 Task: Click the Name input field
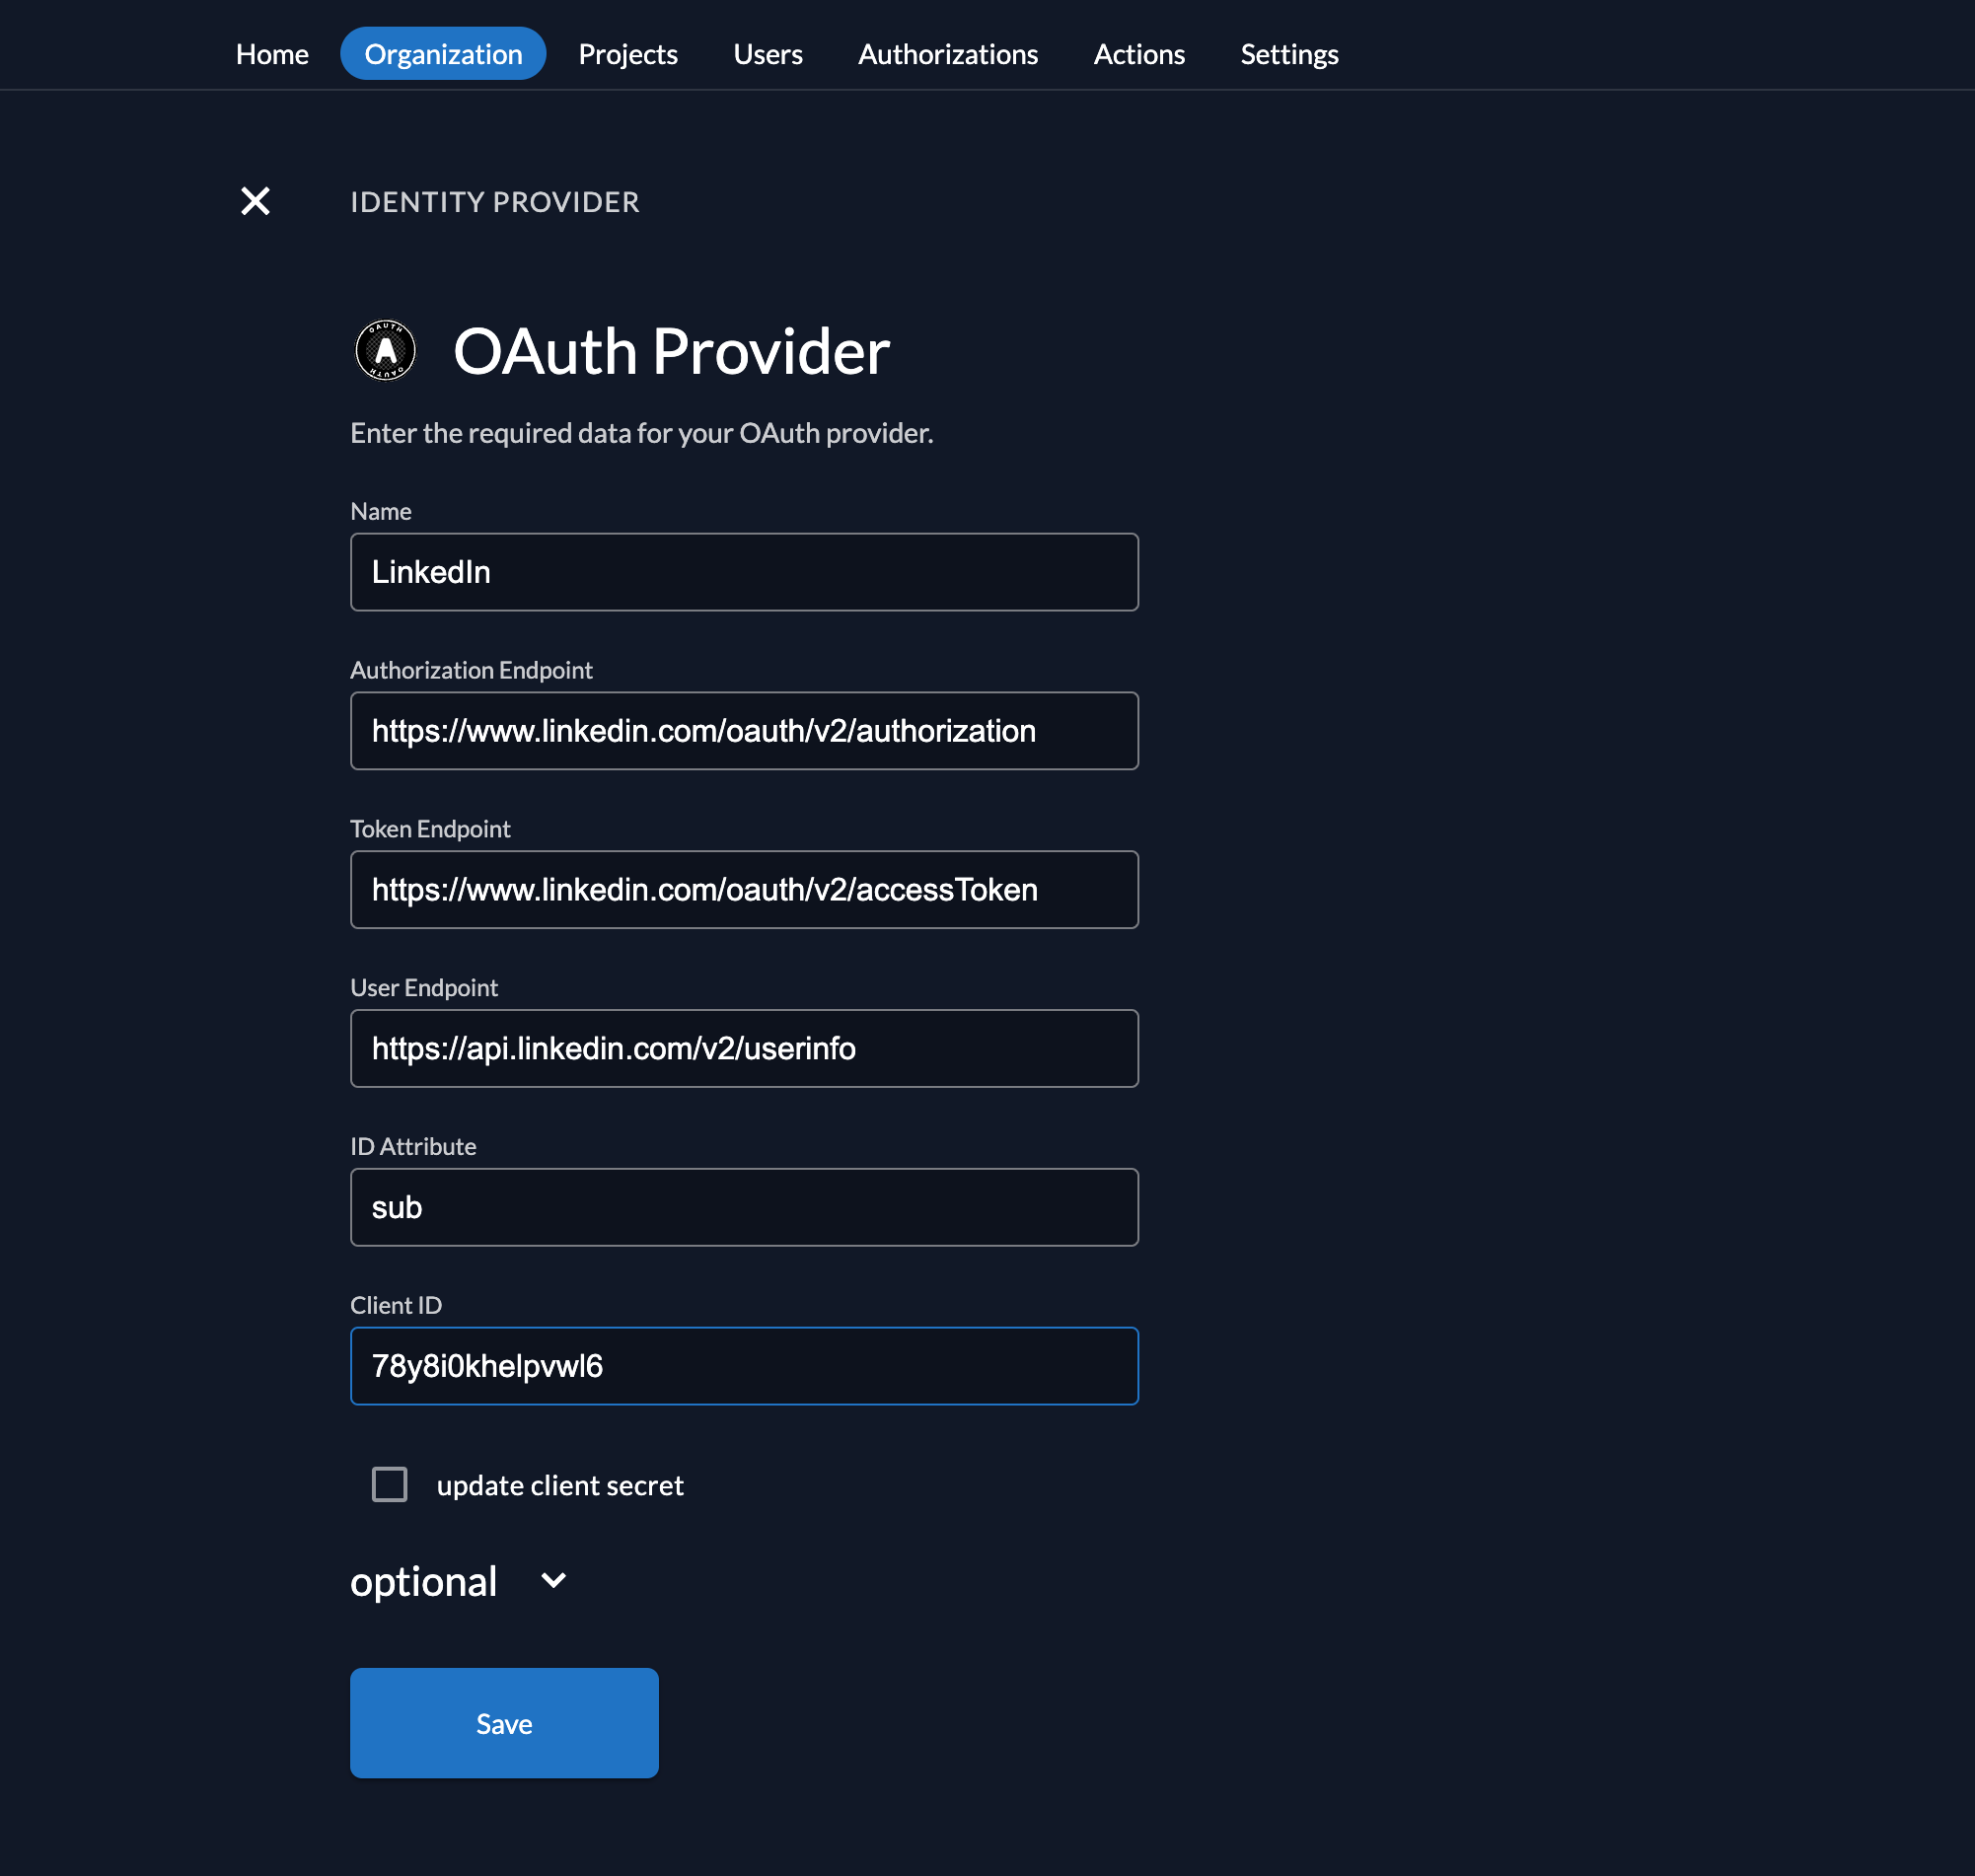(744, 572)
